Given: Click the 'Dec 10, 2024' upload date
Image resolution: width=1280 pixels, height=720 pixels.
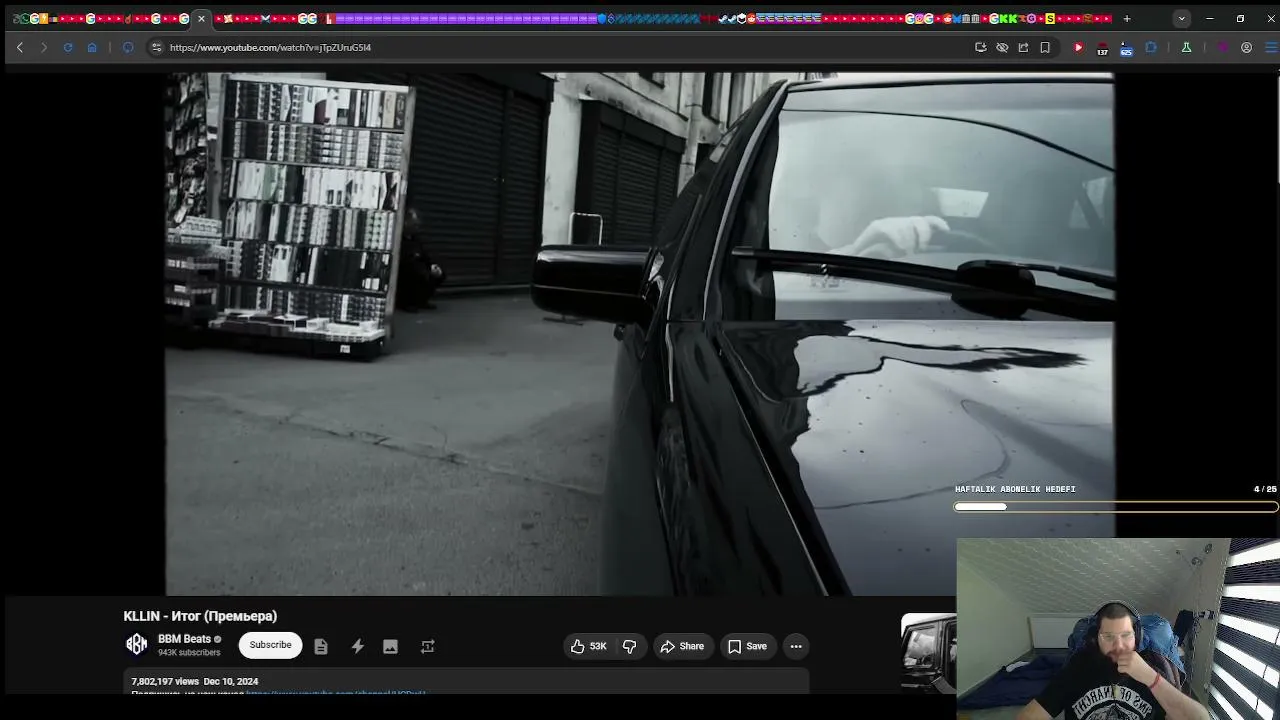Looking at the screenshot, I should [231, 681].
